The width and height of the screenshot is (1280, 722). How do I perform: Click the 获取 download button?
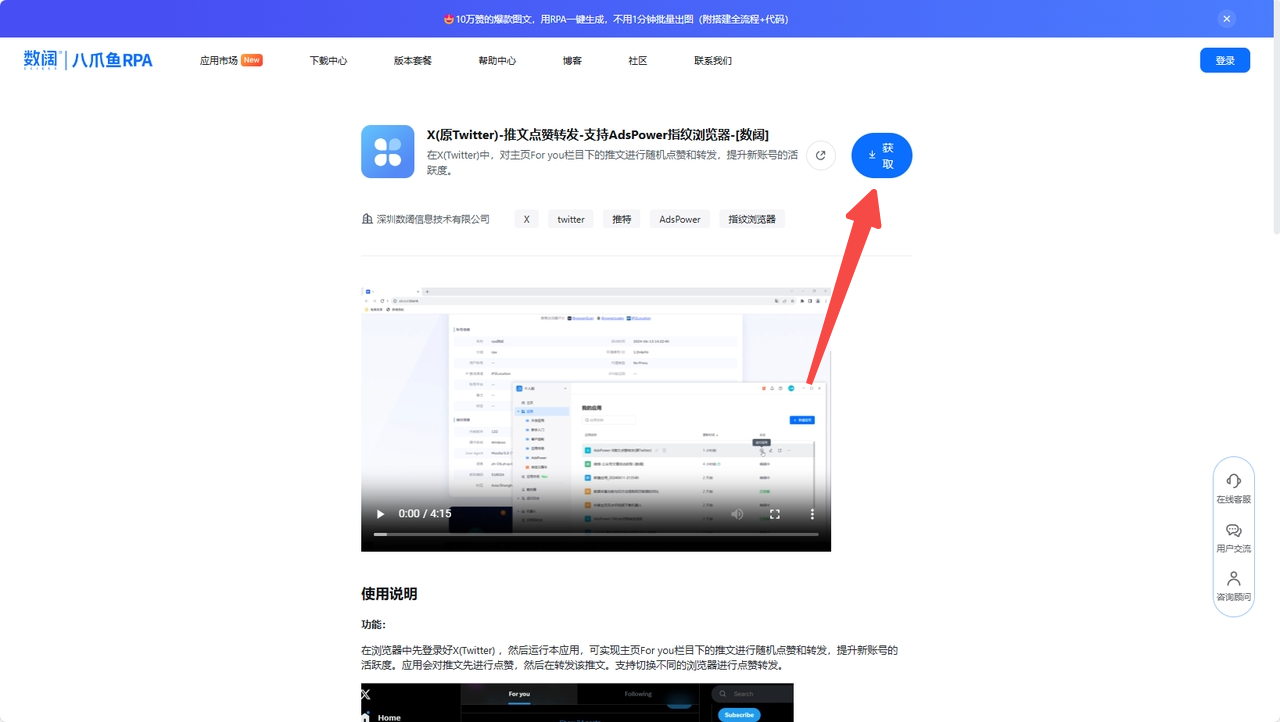(882, 155)
